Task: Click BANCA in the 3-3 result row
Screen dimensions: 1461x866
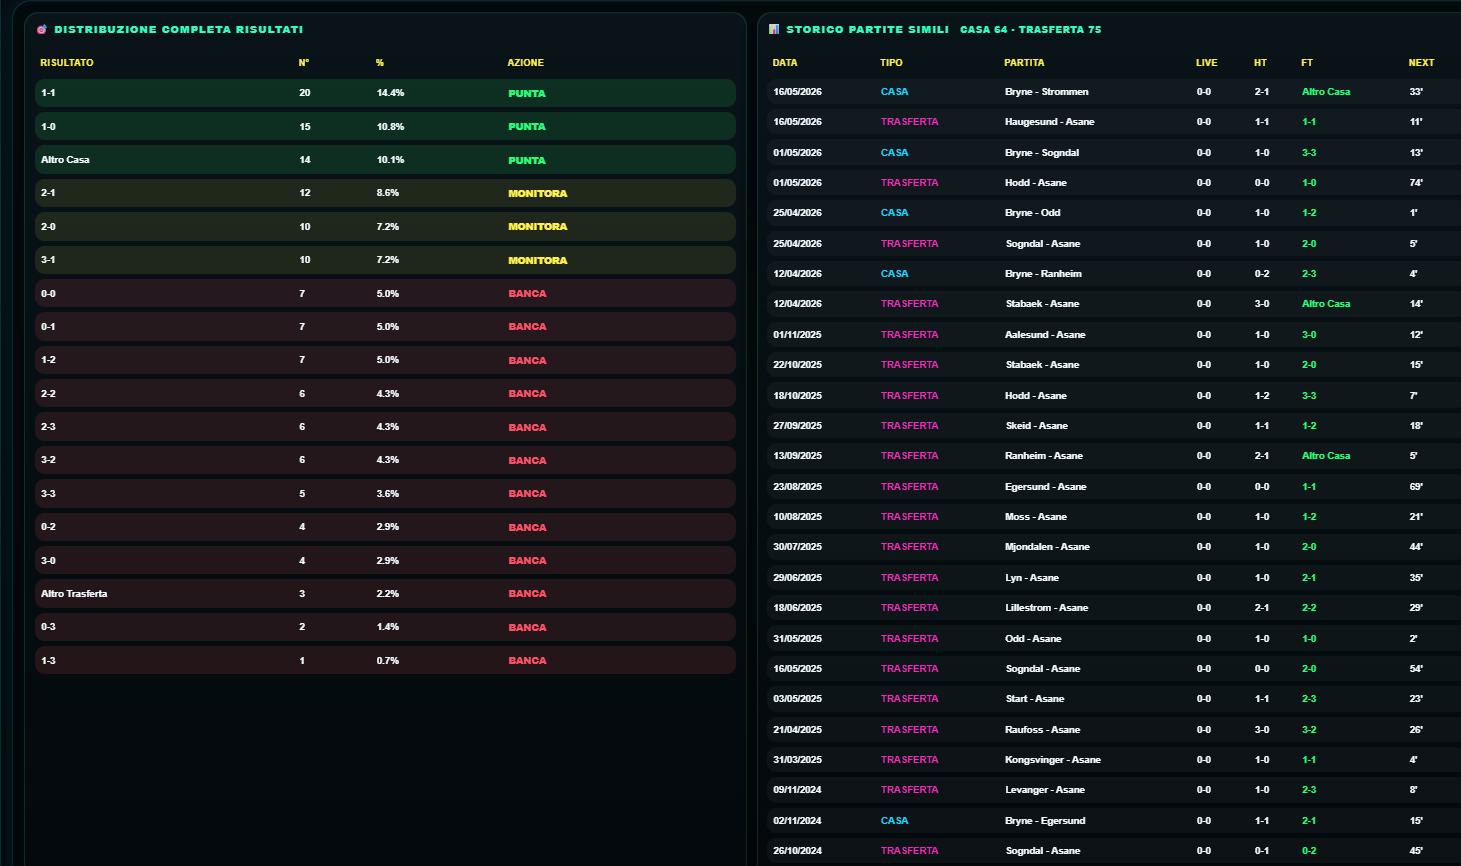Action: (527, 494)
